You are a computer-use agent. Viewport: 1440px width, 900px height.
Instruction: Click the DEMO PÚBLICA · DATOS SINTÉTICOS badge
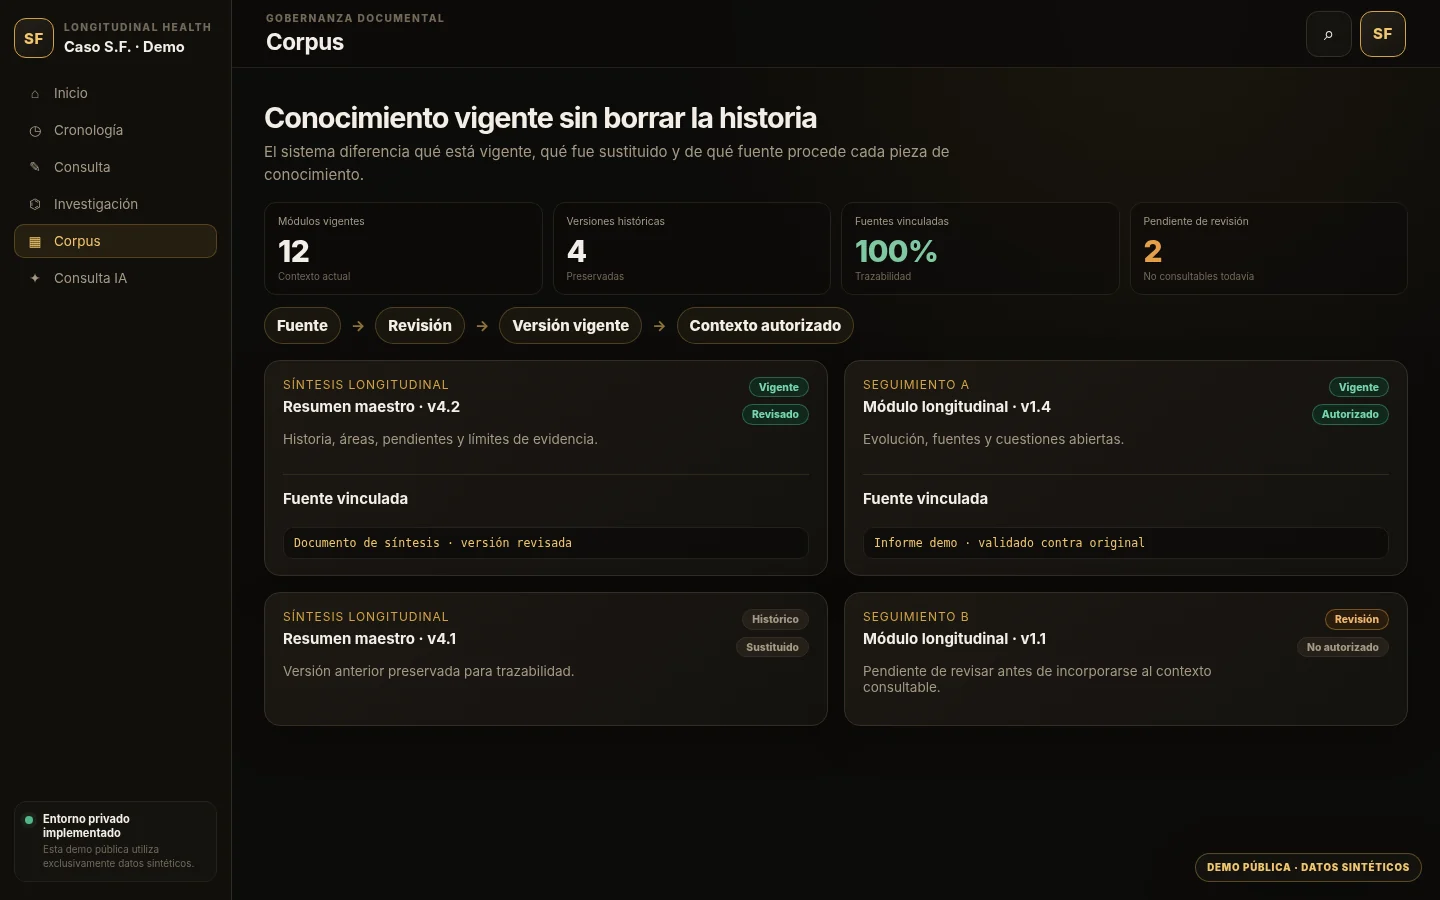1308,867
